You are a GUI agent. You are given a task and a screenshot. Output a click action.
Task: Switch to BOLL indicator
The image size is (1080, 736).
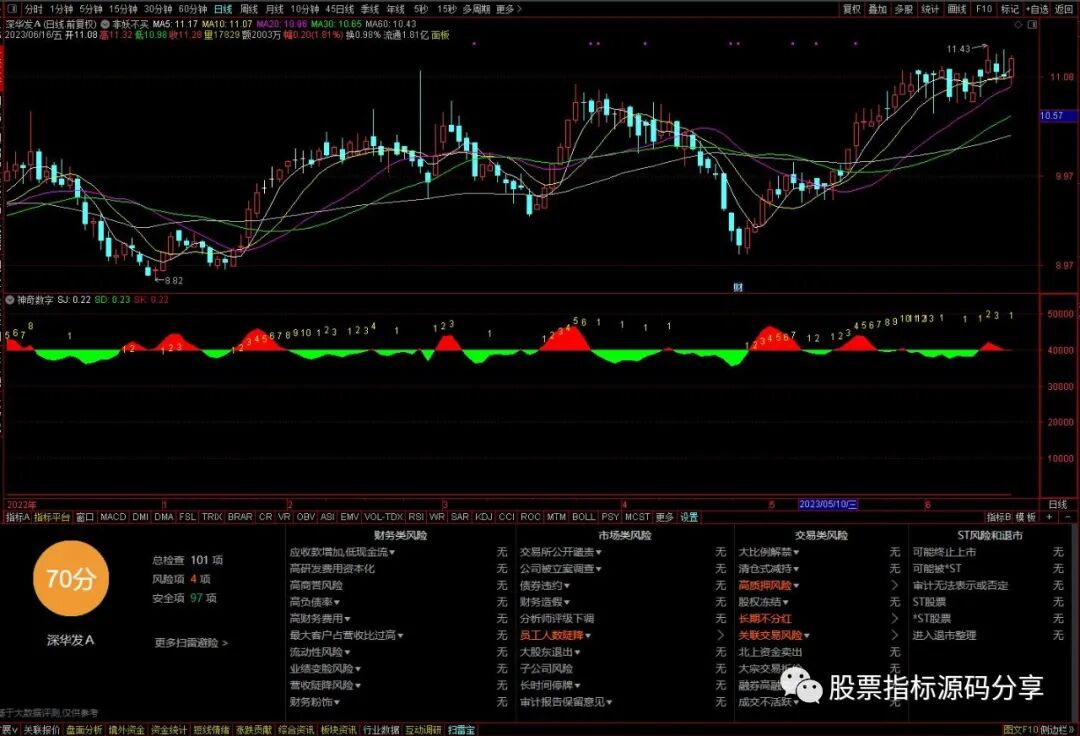[583, 516]
